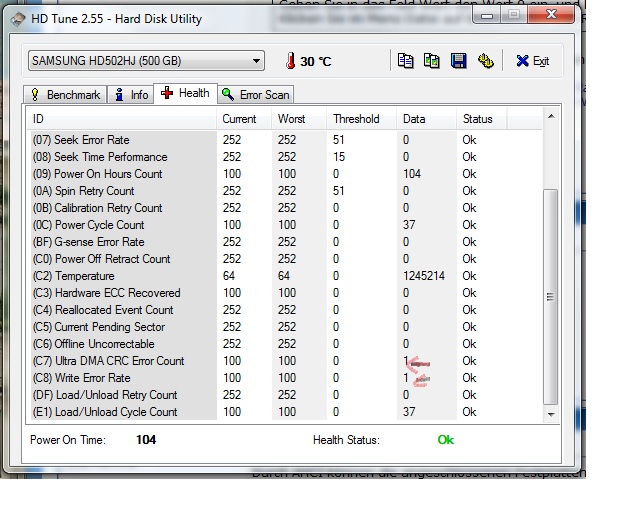Select the (0A) Spin Retry Count row
639x527 pixels.
coord(284,191)
